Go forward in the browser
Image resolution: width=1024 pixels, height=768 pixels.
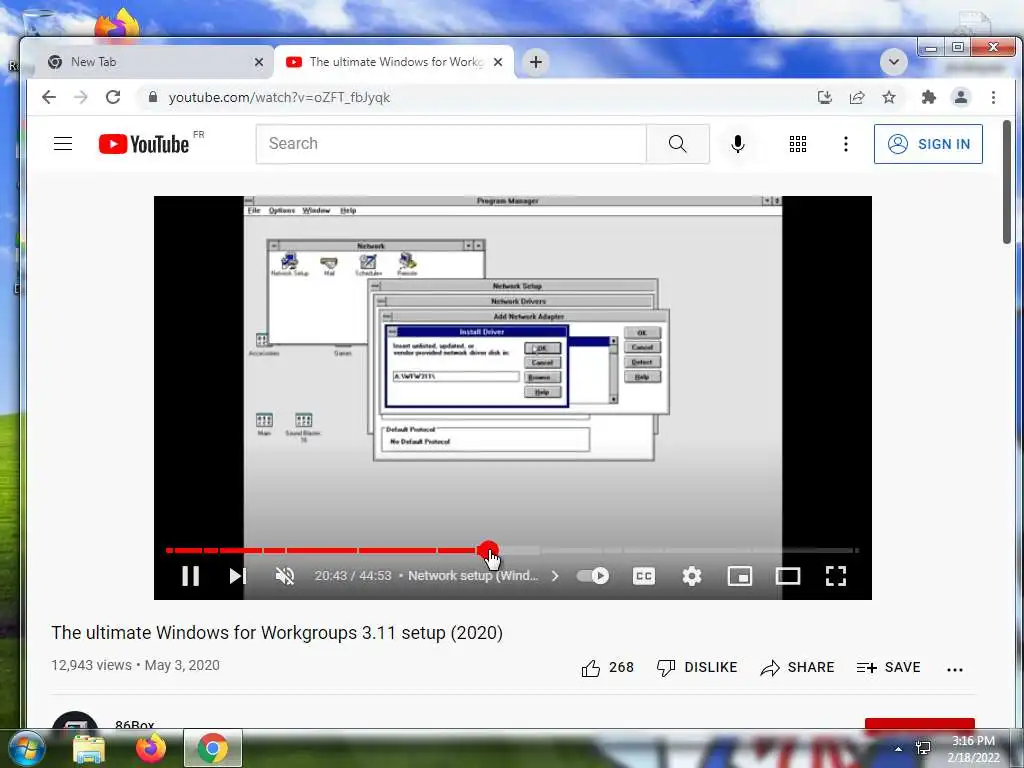pyautogui.click(x=81, y=97)
